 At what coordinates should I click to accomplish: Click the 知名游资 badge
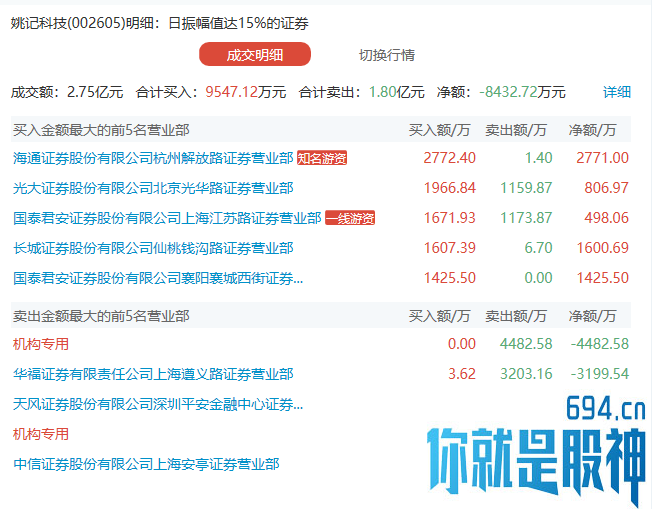tap(322, 158)
